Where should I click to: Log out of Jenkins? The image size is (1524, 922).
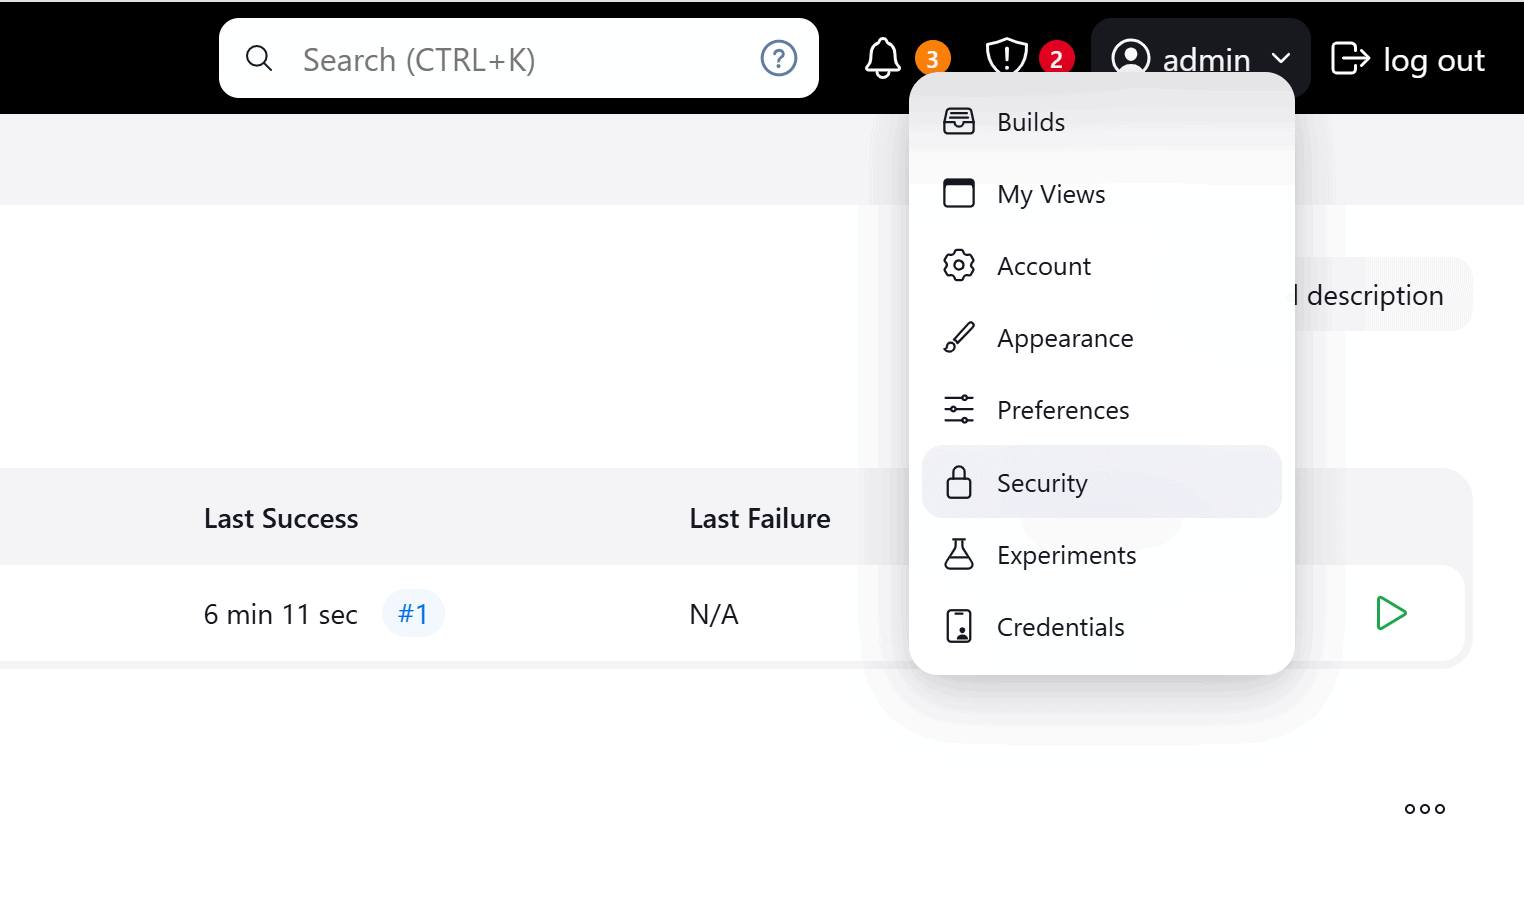point(1408,60)
